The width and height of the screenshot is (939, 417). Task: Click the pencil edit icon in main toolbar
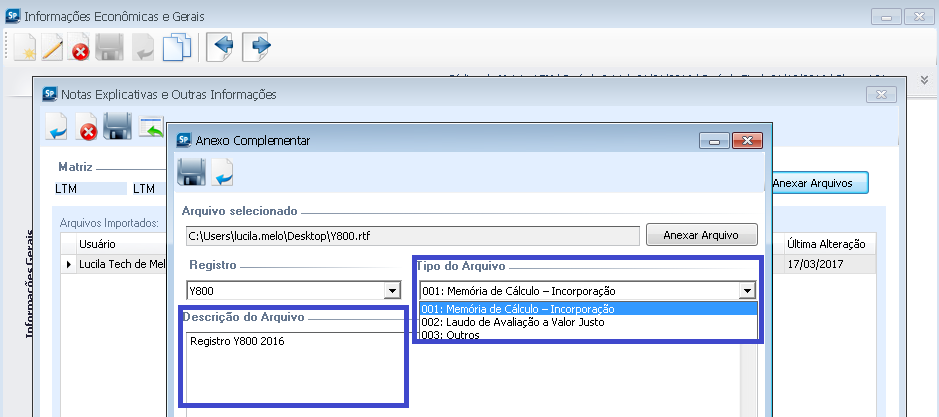tap(52, 47)
